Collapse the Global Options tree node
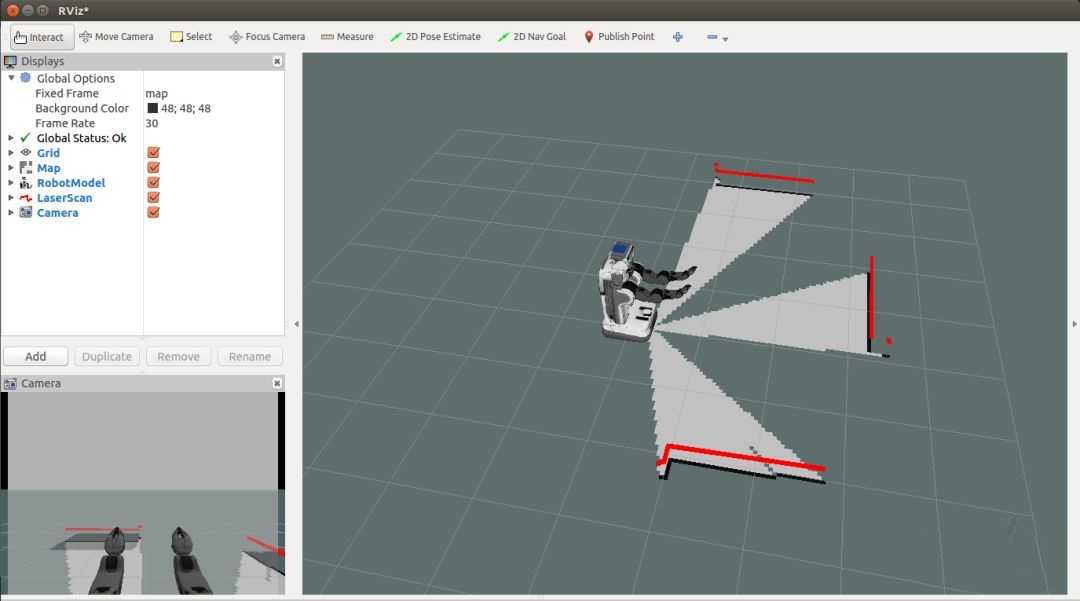Viewport: 1080px width, 601px height. pos(11,78)
